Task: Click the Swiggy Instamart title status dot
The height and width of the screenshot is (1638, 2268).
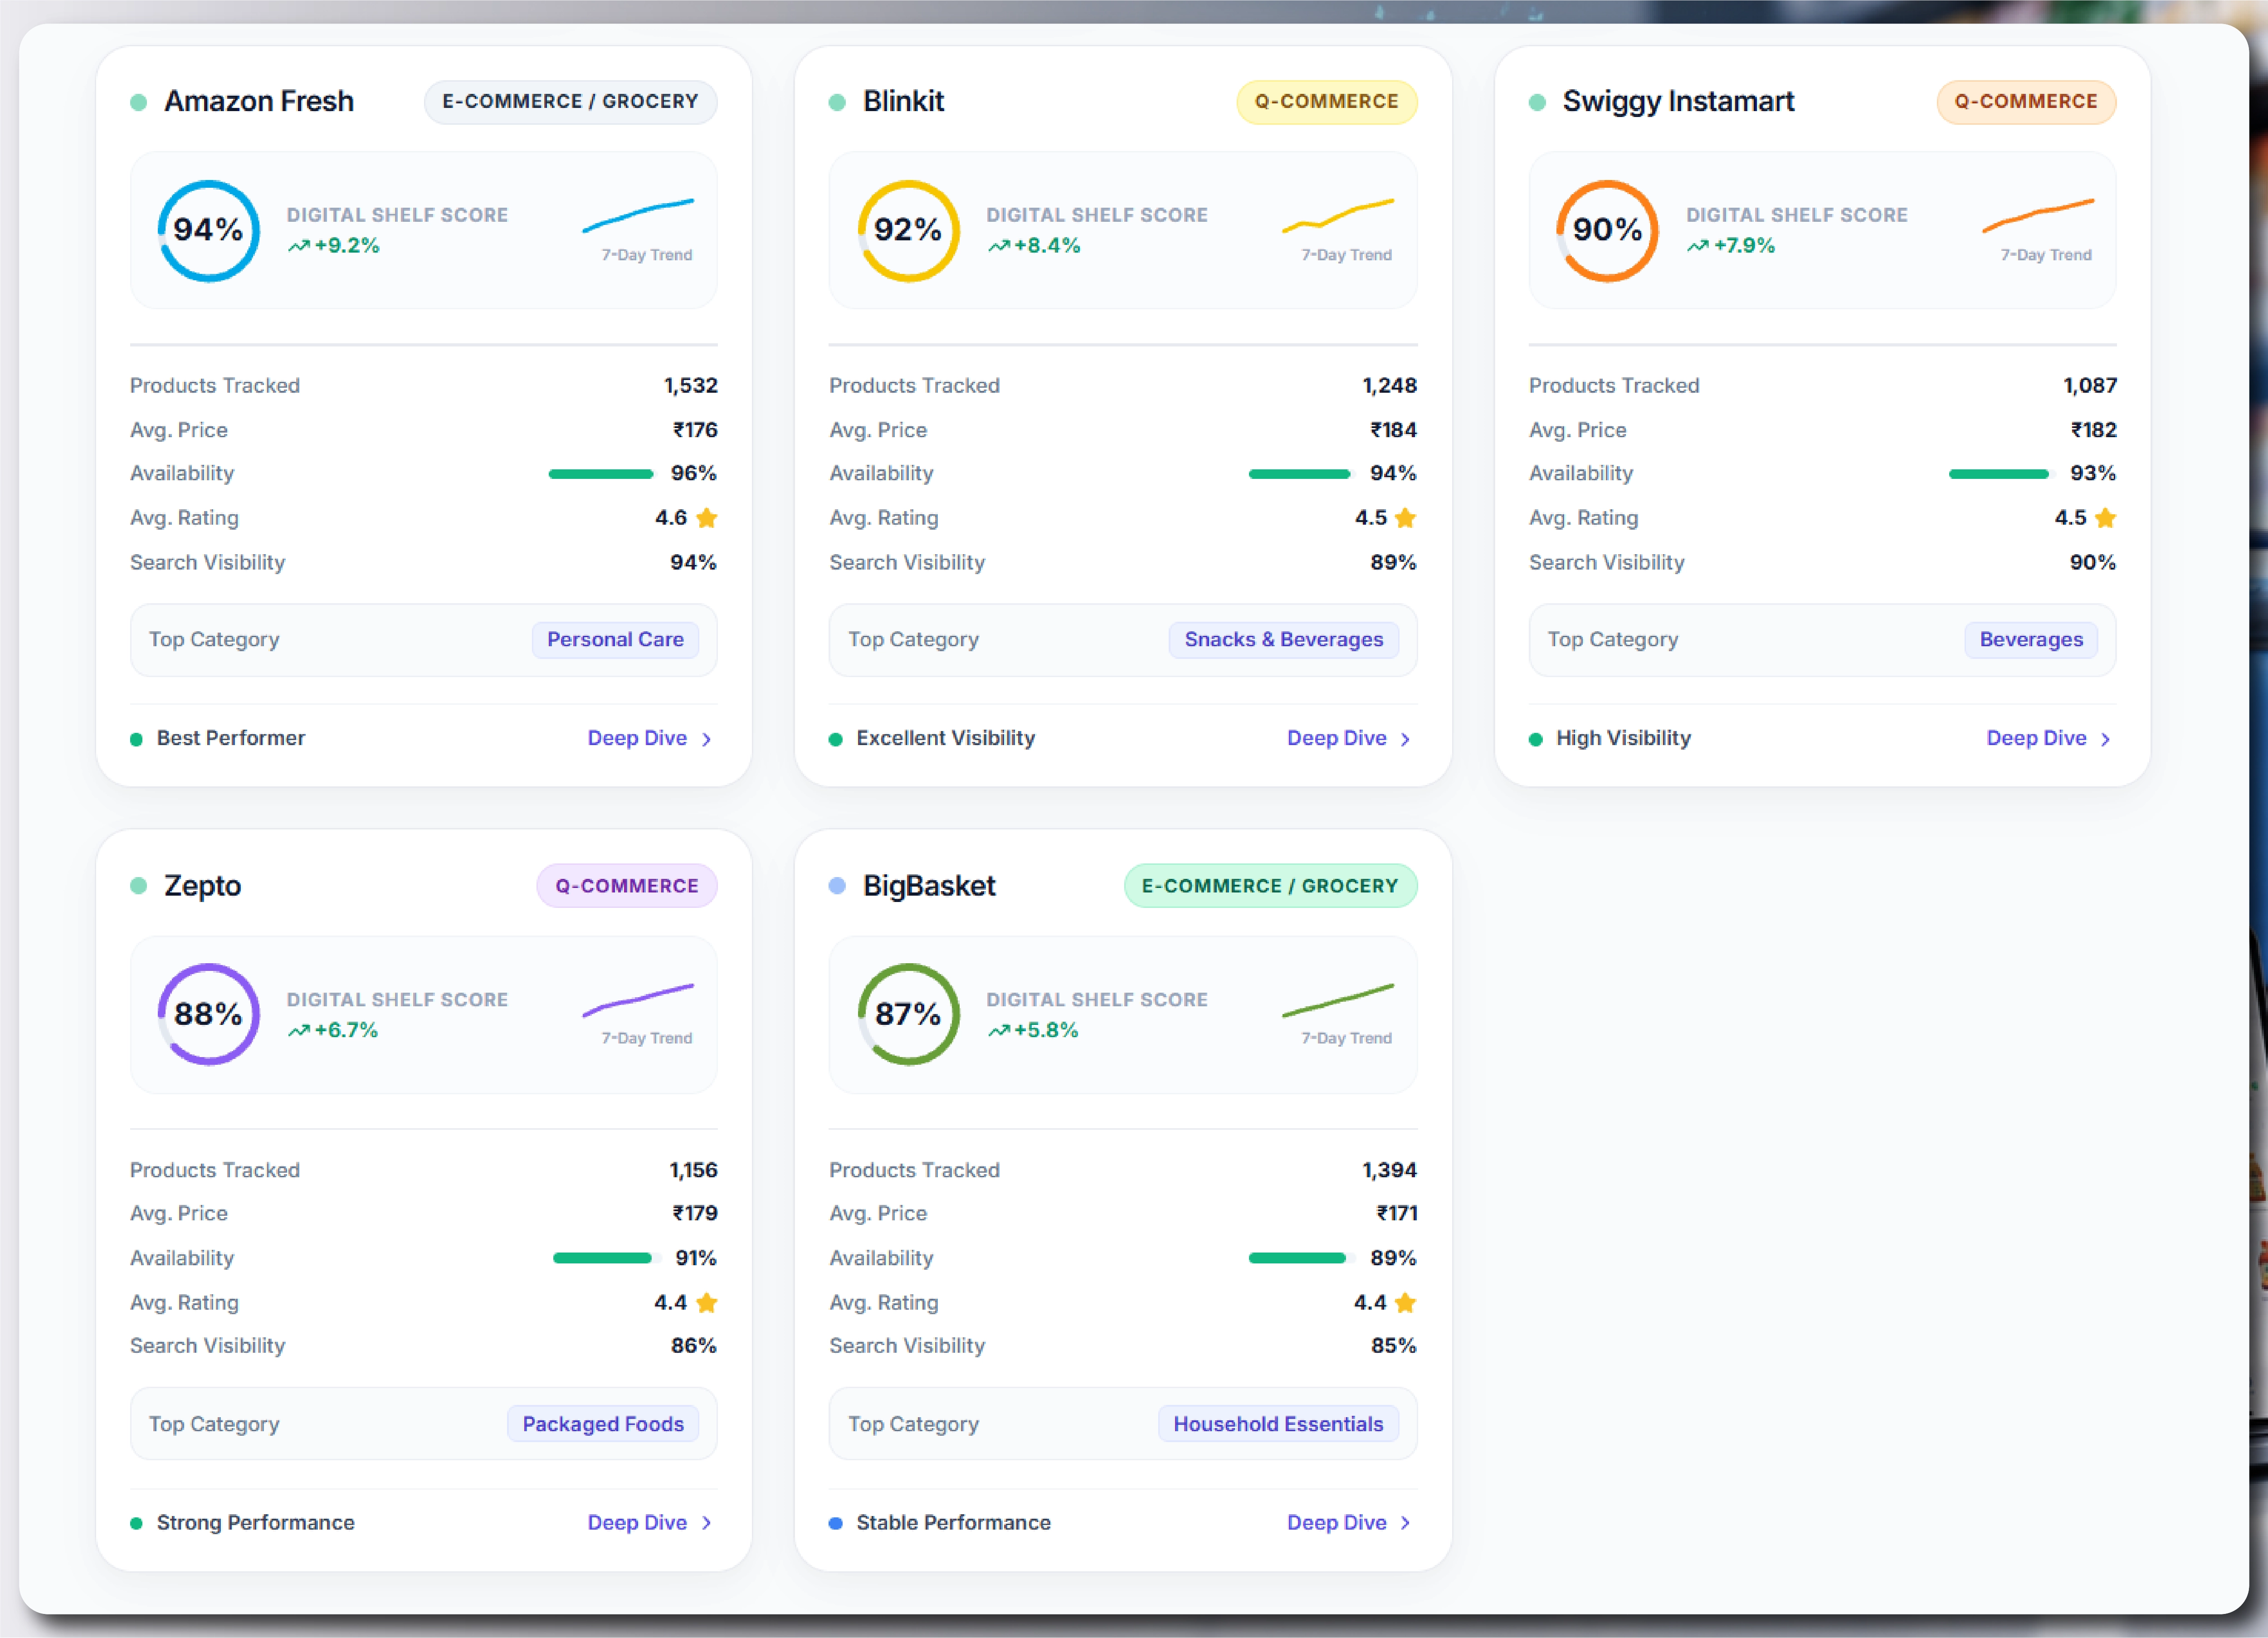Action: [1538, 102]
